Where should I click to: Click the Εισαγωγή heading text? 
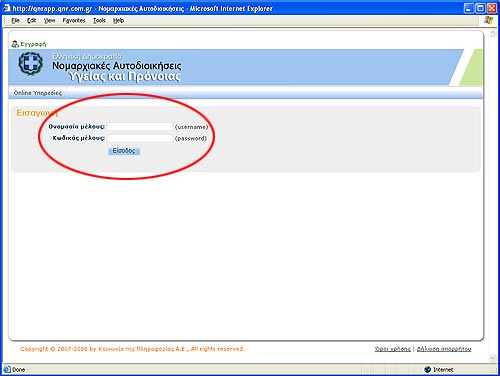pos(37,113)
